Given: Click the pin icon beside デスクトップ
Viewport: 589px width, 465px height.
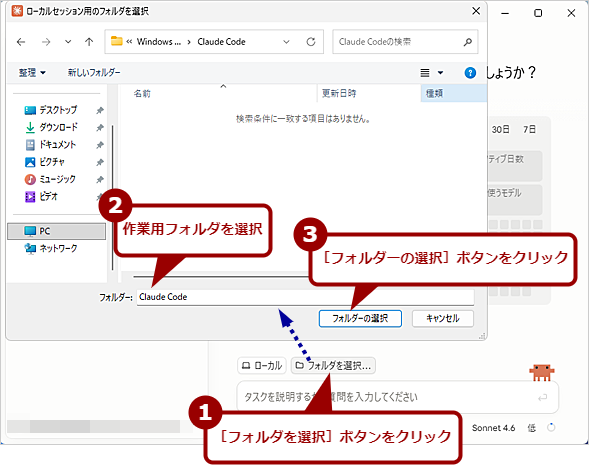Looking at the screenshot, I should [x=100, y=110].
